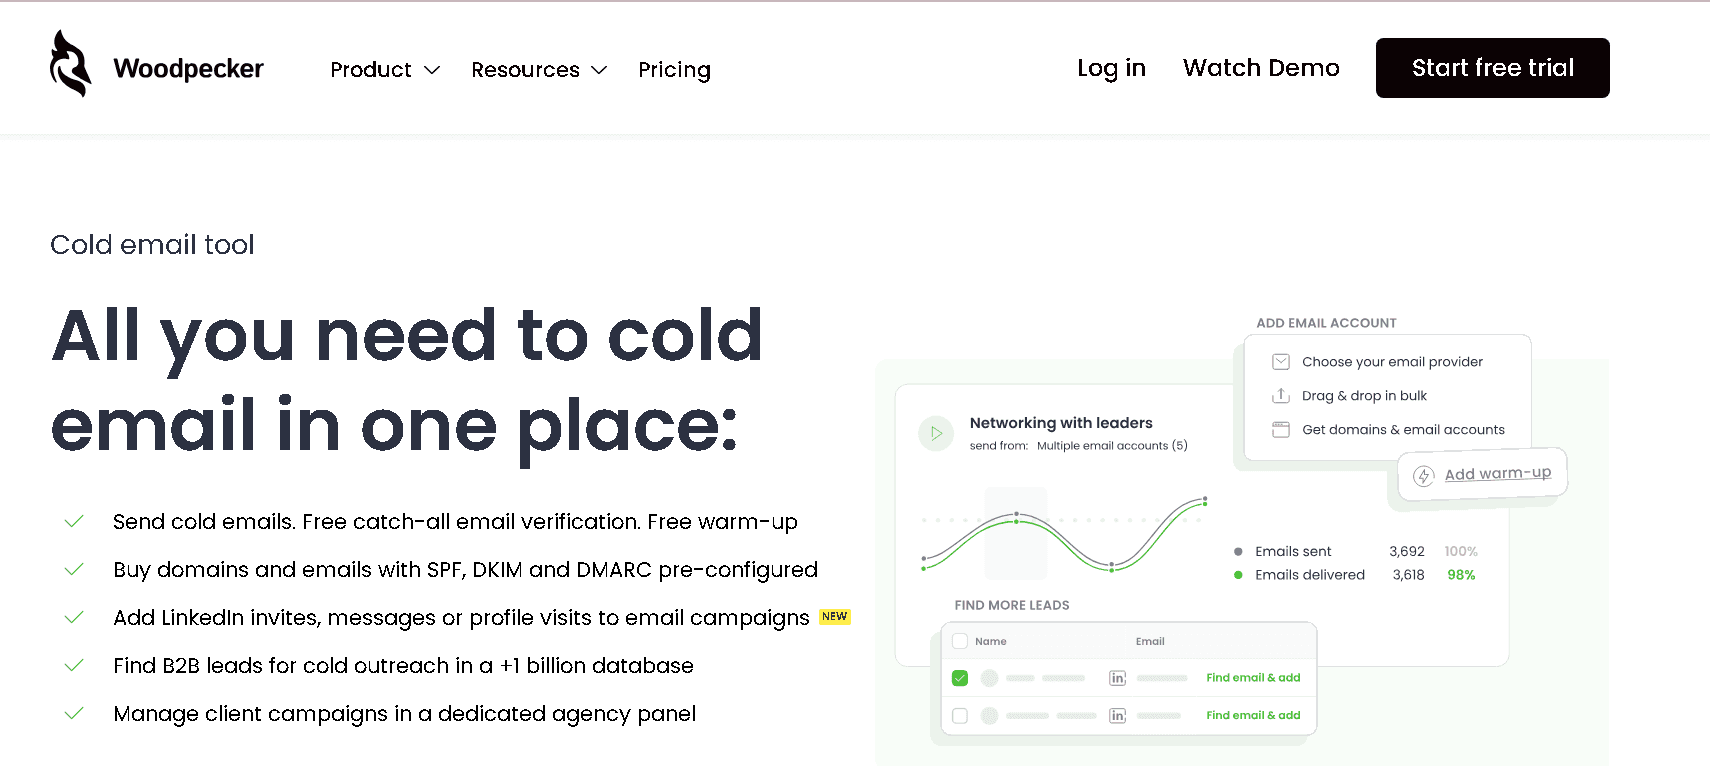Go to the Pricing page
The width and height of the screenshot is (1710, 766).
click(674, 70)
